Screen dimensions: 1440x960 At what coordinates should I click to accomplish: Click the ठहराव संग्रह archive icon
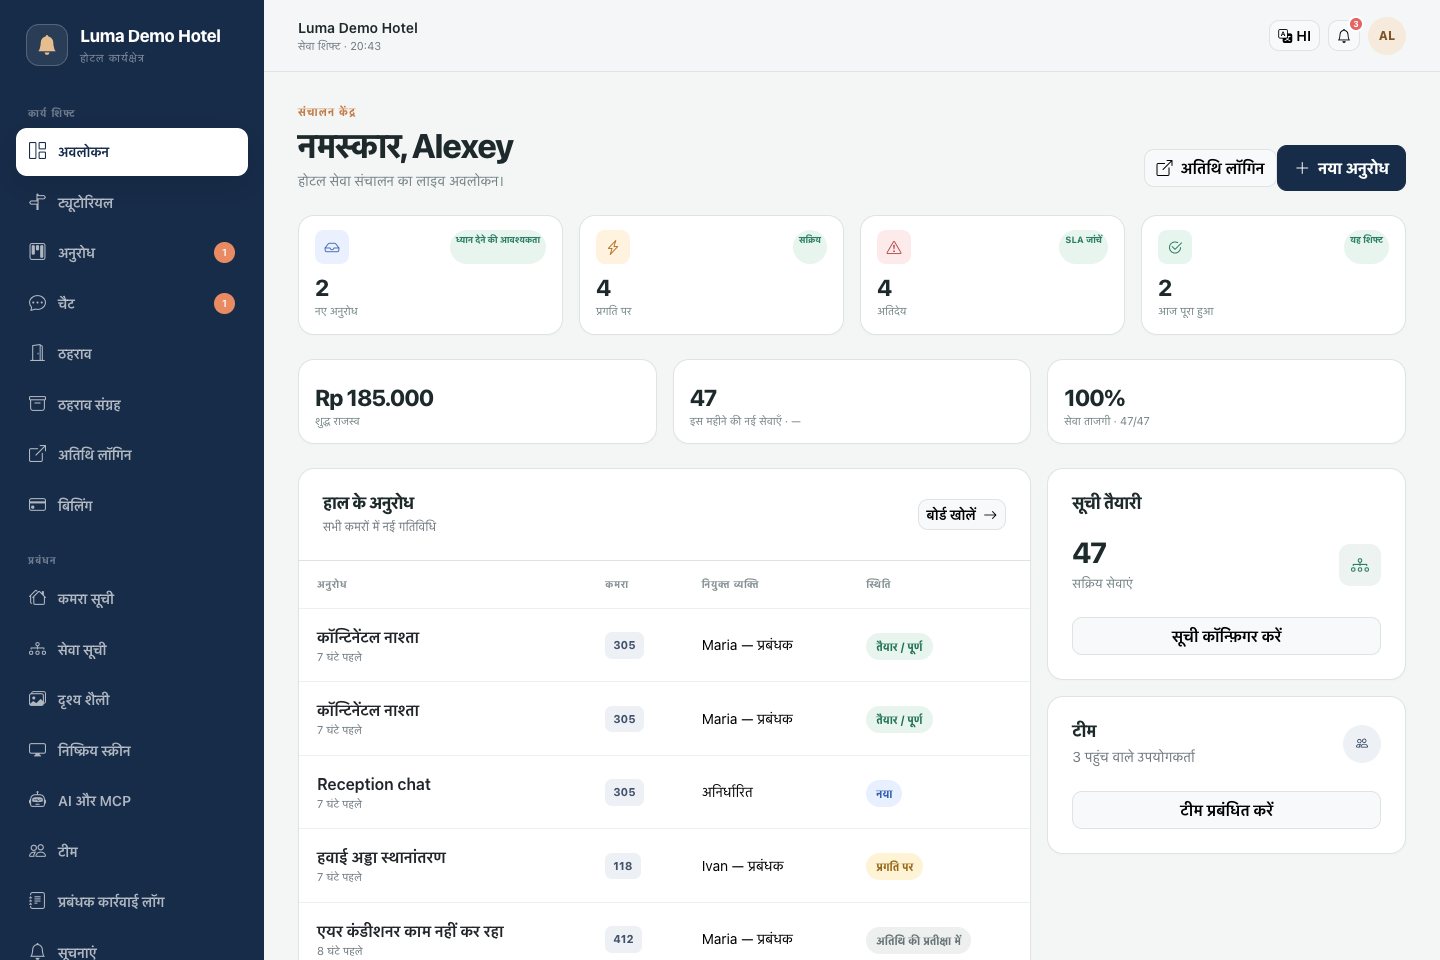[37, 404]
